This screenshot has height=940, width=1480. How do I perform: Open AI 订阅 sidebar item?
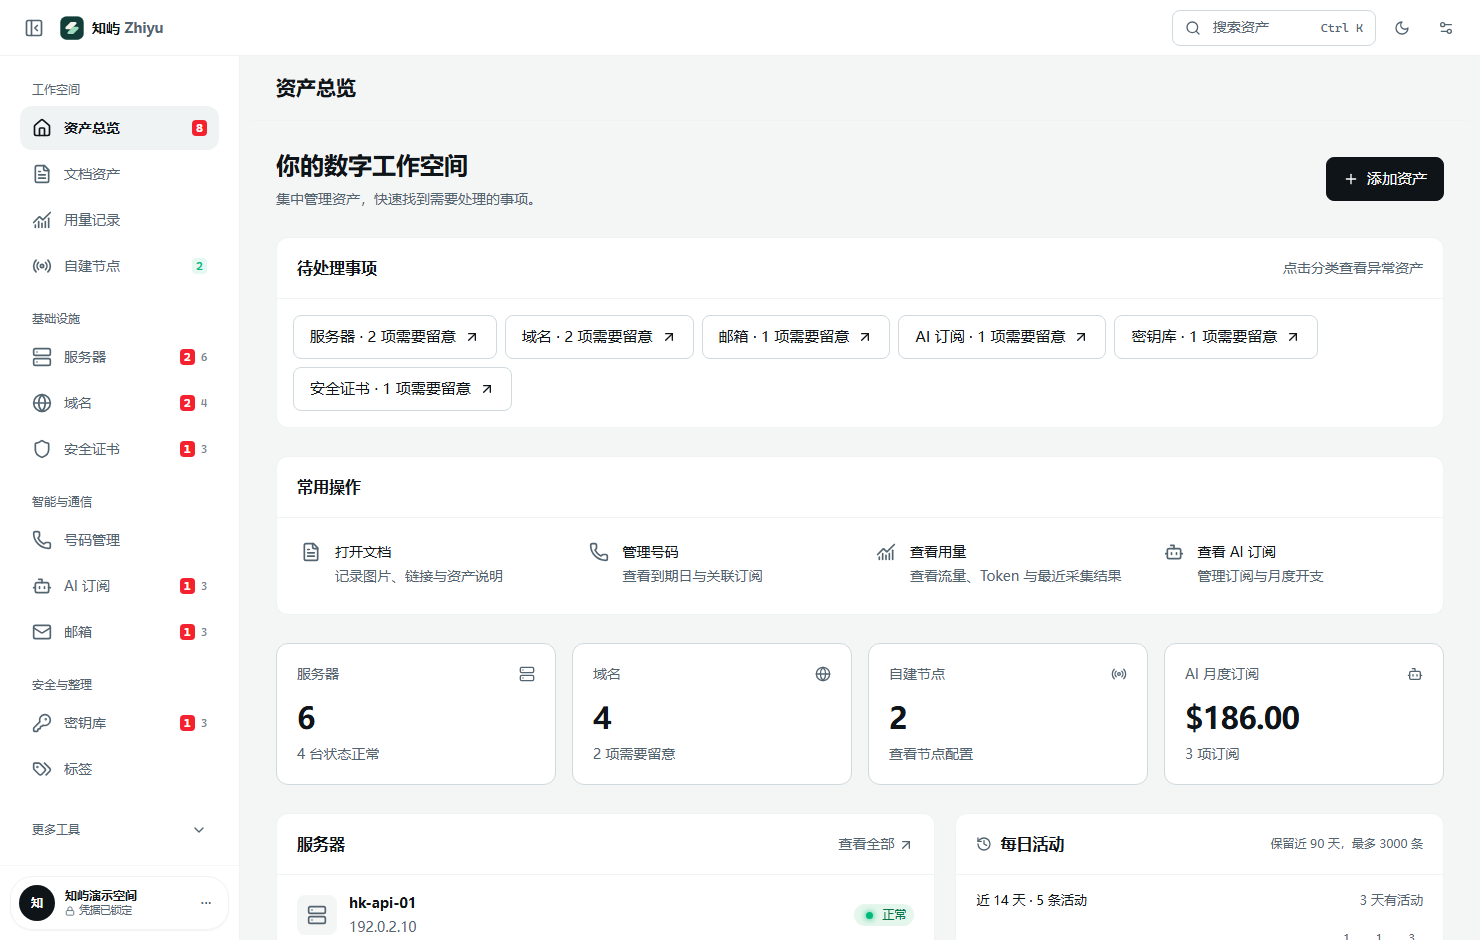[x=119, y=586]
